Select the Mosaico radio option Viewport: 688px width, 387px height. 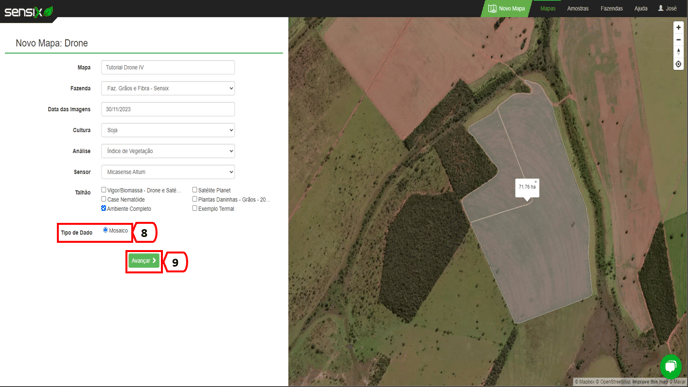pos(105,230)
